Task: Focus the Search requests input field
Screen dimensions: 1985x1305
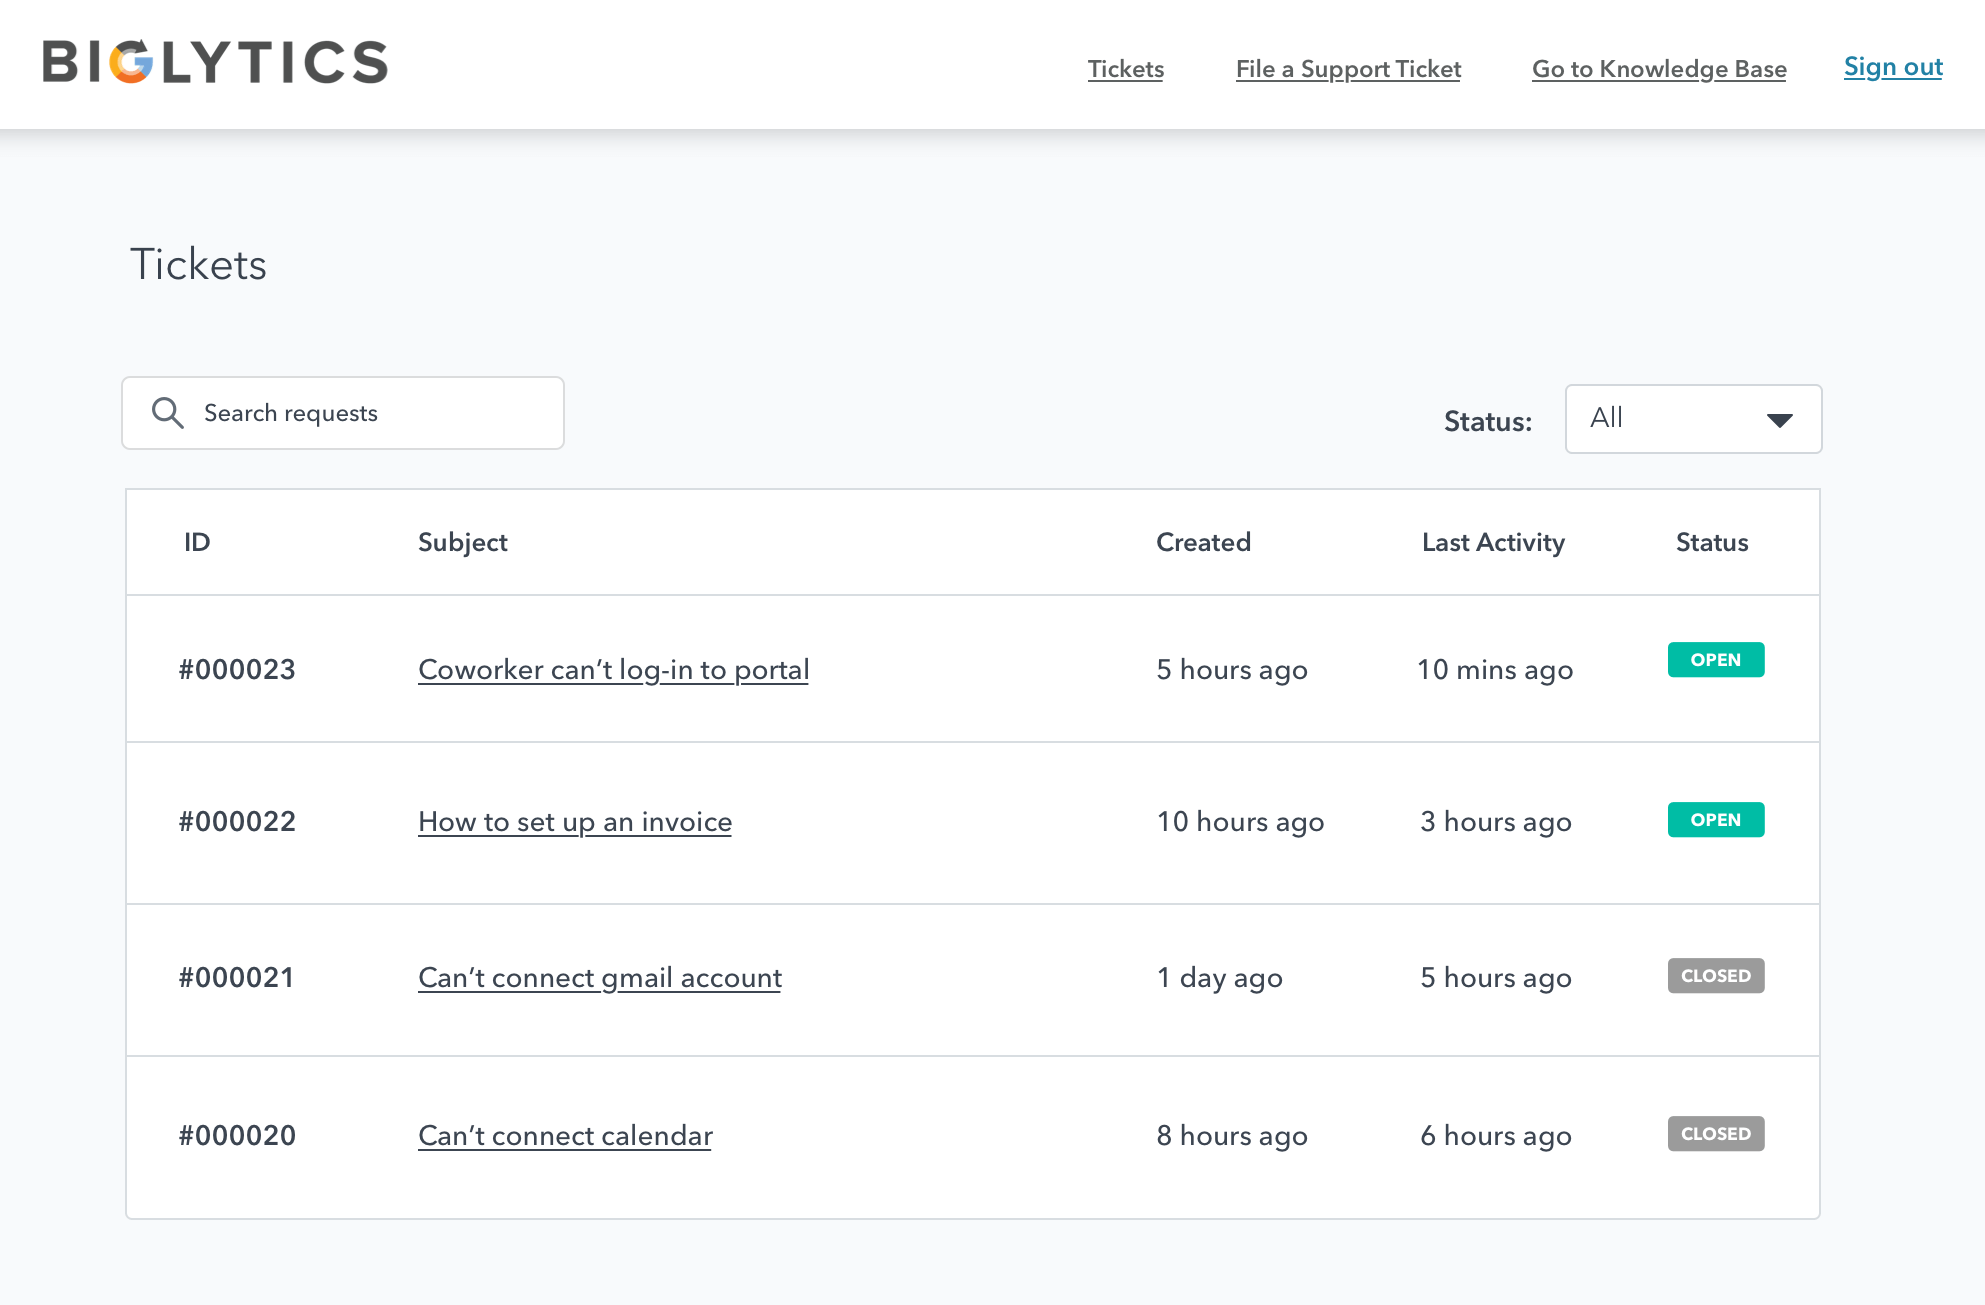Action: point(370,413)
